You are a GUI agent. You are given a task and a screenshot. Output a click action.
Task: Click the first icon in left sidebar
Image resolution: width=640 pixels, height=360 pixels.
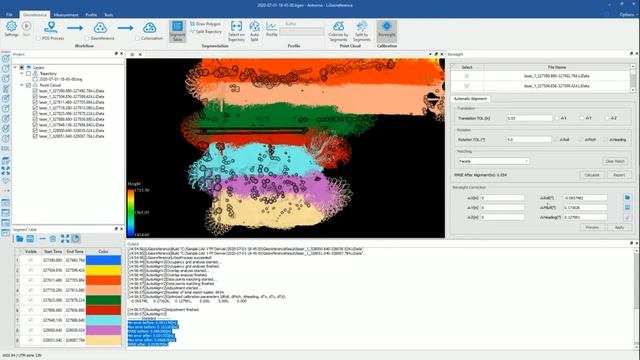[x=6, y=59]
